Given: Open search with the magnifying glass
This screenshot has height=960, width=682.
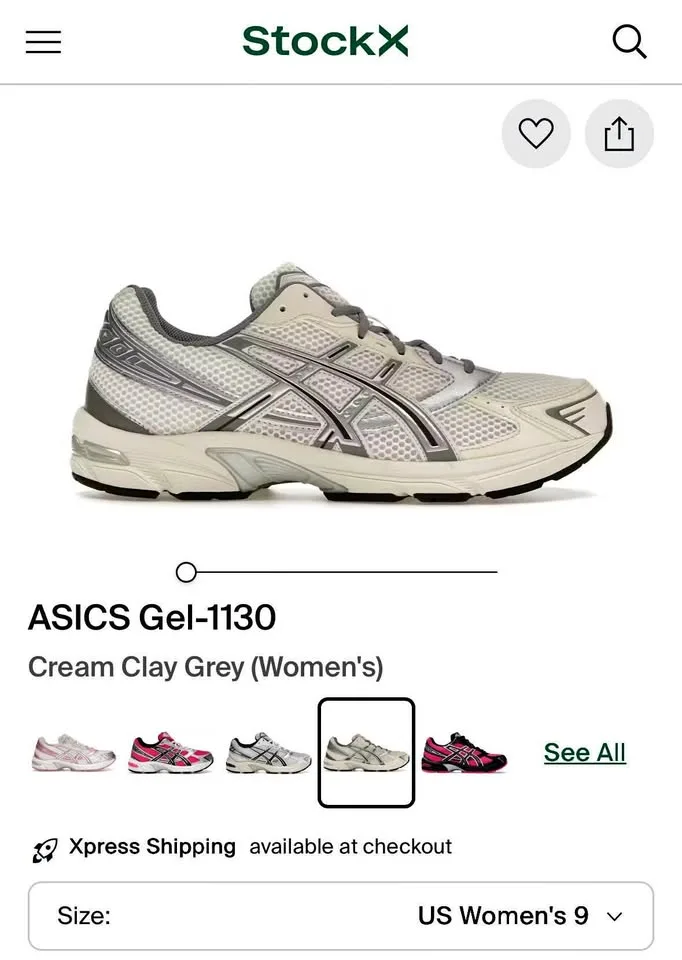Looking at the screenshot, I should (629, 42).
